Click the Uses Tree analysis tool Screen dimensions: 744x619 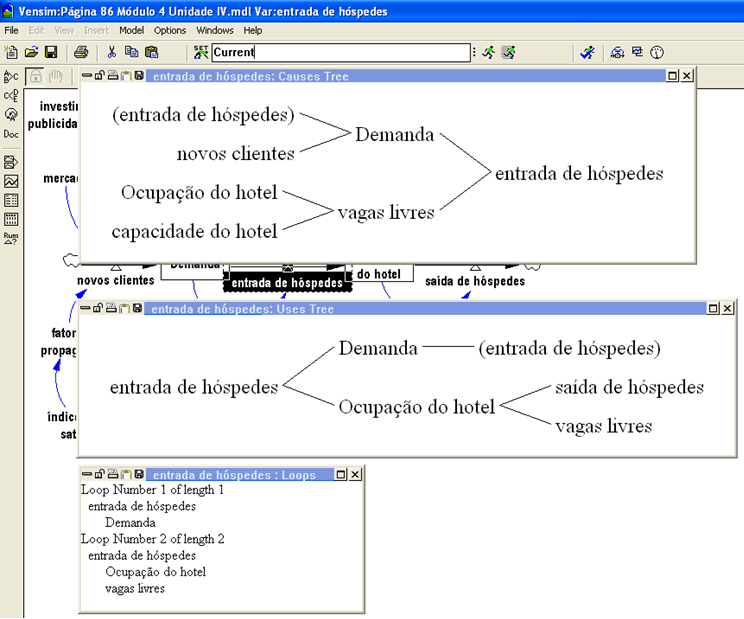(x=11, y=95)
